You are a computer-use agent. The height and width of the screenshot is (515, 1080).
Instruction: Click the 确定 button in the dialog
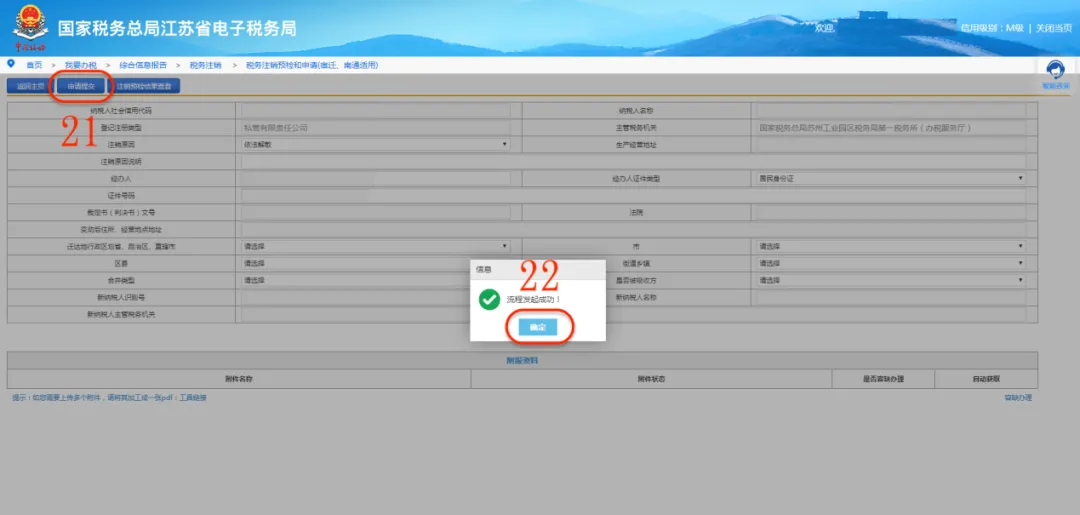537,328
